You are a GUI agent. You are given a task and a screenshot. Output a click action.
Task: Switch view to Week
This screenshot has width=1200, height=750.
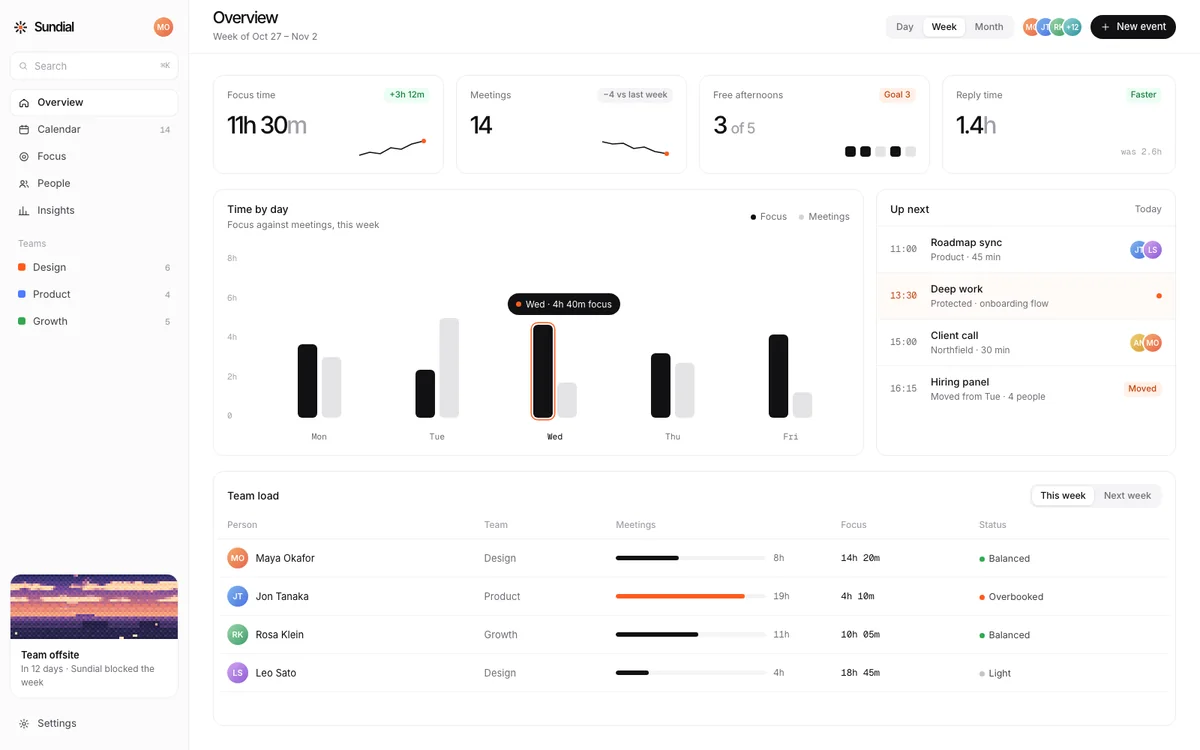(944, 27)
